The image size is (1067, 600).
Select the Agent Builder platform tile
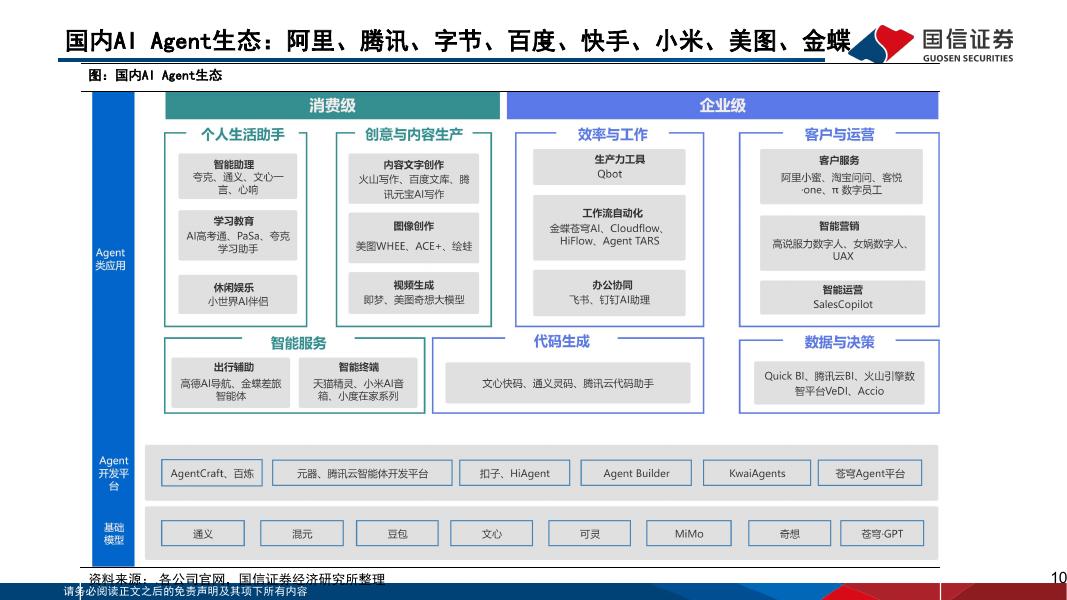point(637,472)
